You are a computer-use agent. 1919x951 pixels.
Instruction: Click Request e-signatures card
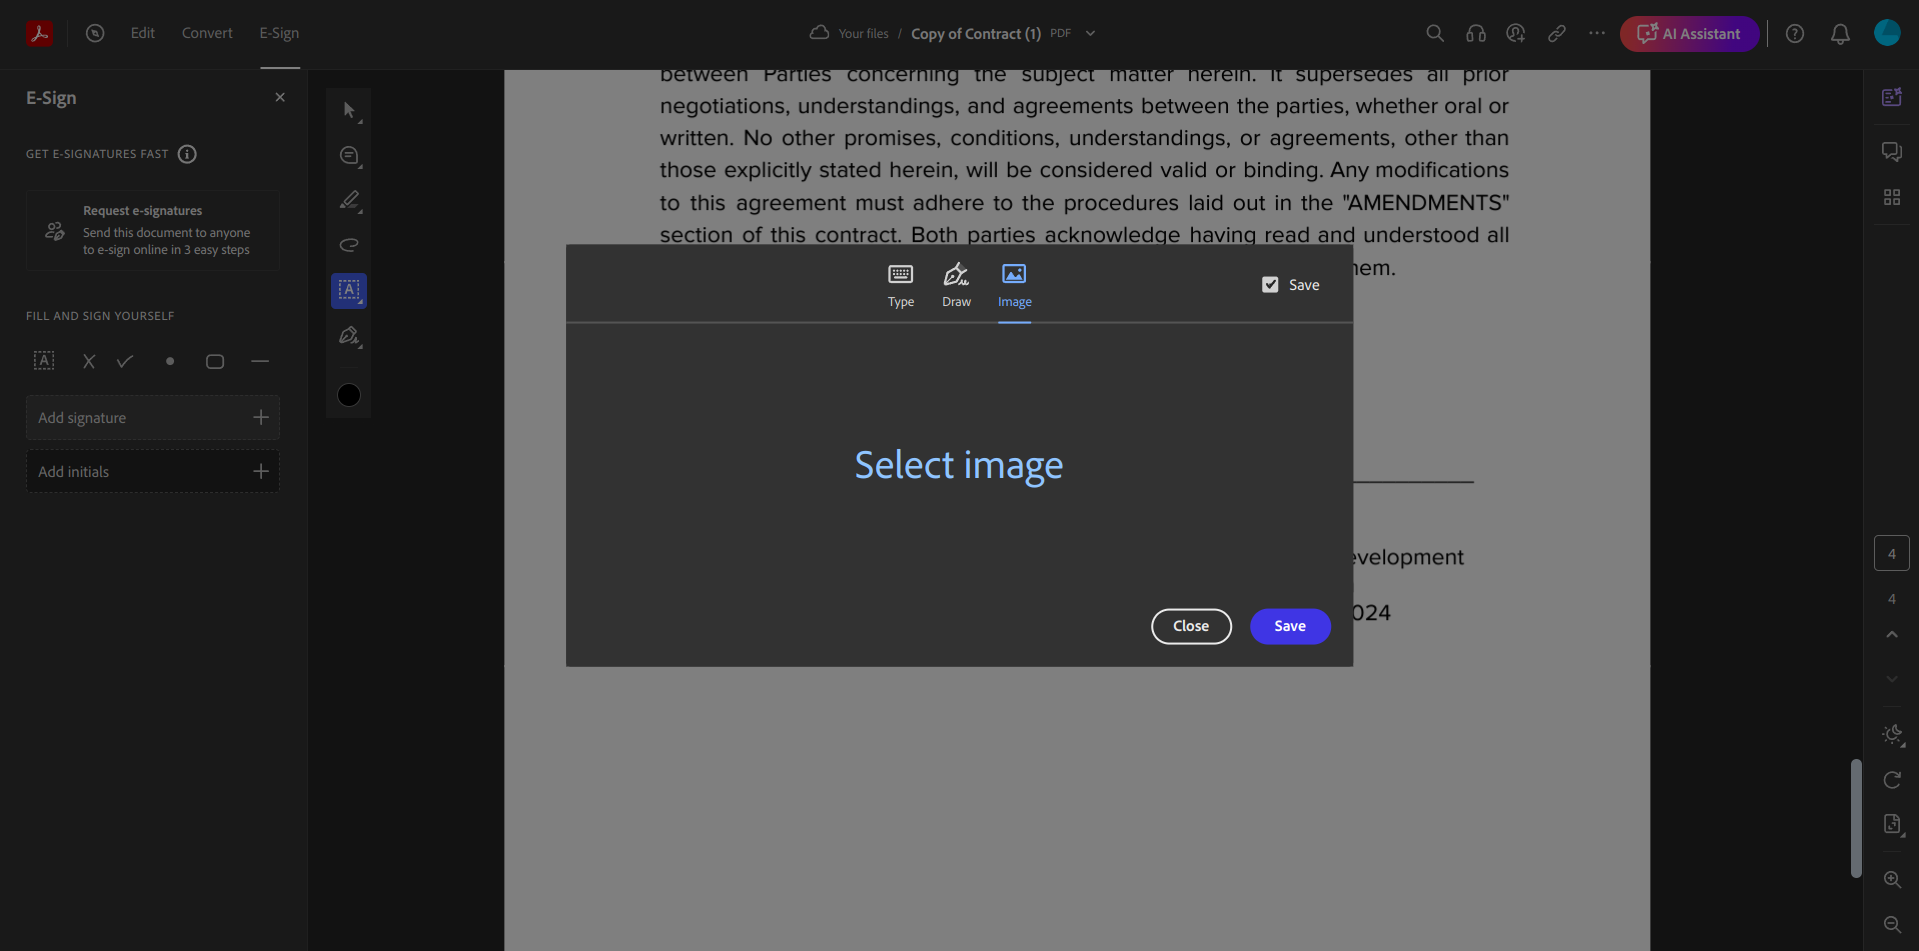click(153, 230)
